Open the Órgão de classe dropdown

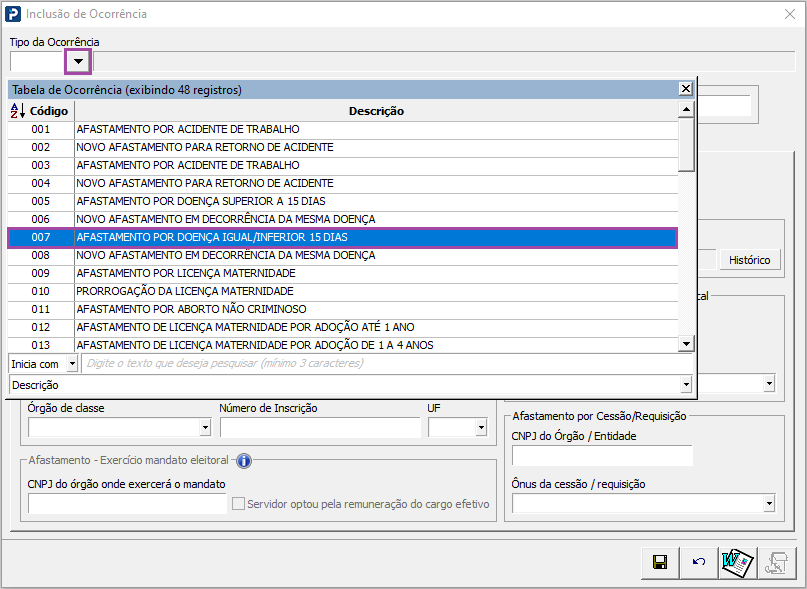tap(205, 428)
